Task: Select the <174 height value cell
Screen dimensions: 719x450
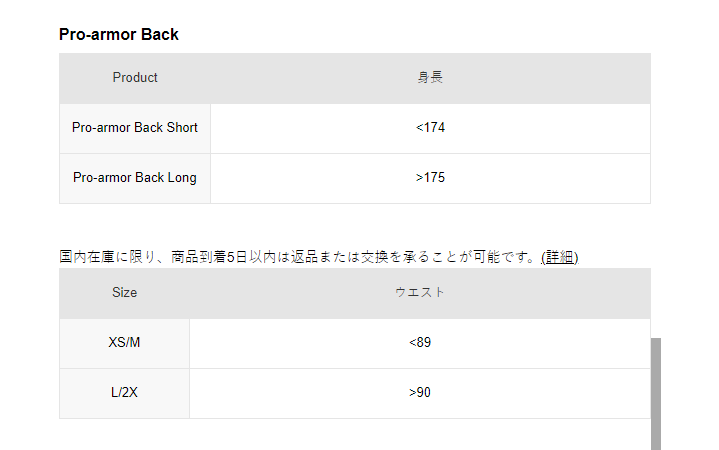Action: [430, 128]
